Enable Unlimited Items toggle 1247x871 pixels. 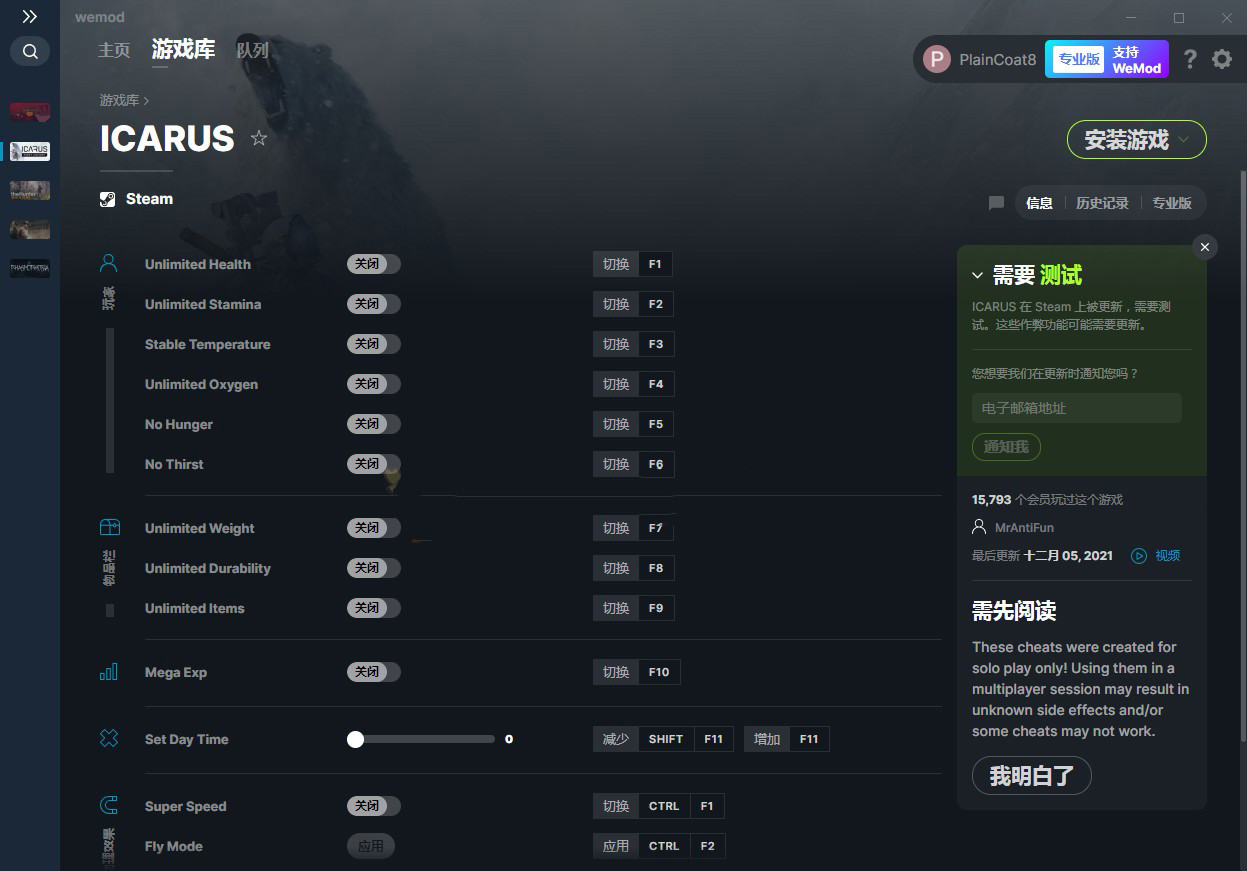tap(374, 608)
